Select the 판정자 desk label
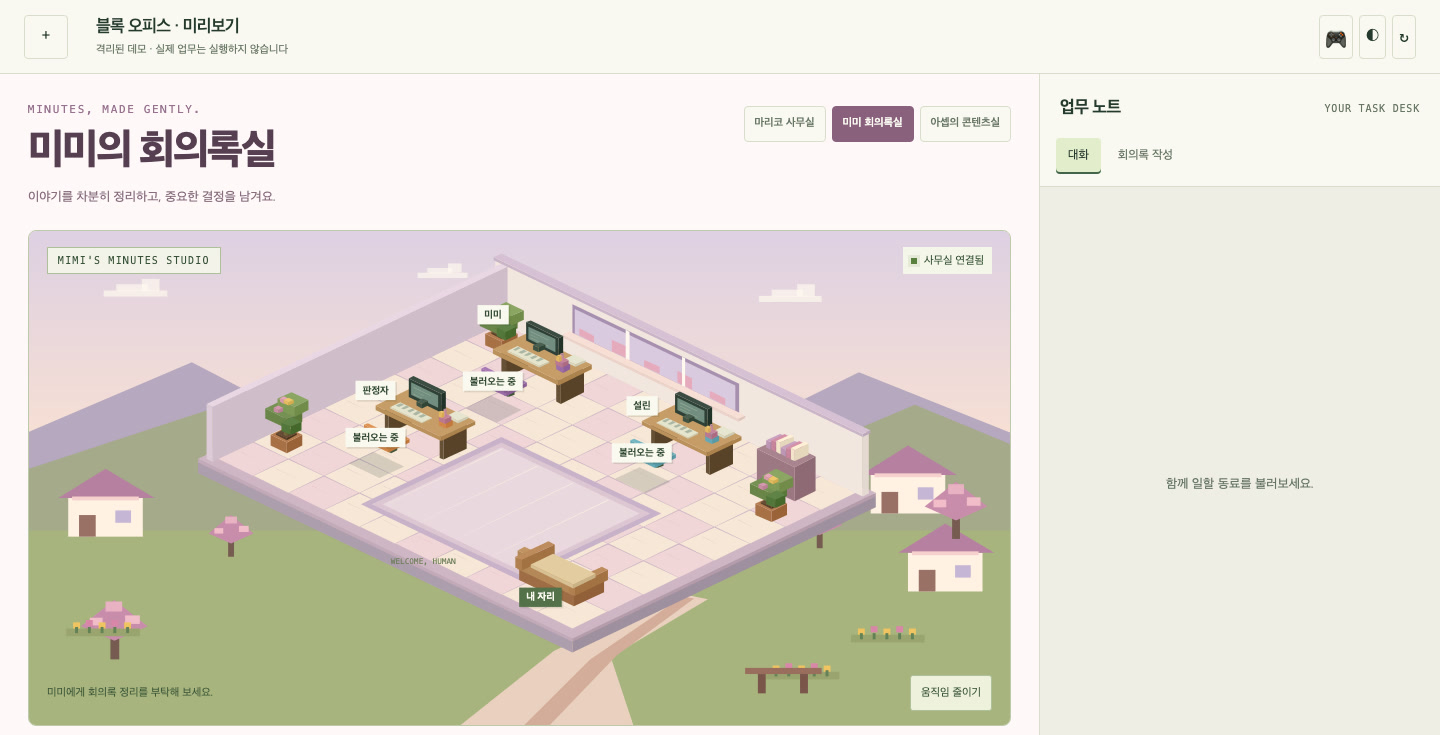1440x735 pixels. (375, 390)
